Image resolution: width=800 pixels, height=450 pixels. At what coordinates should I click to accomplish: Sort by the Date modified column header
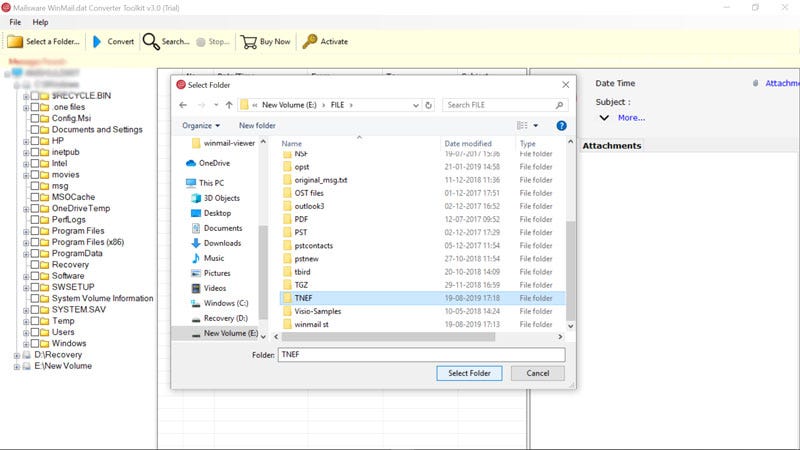click(x=468, y=144)
